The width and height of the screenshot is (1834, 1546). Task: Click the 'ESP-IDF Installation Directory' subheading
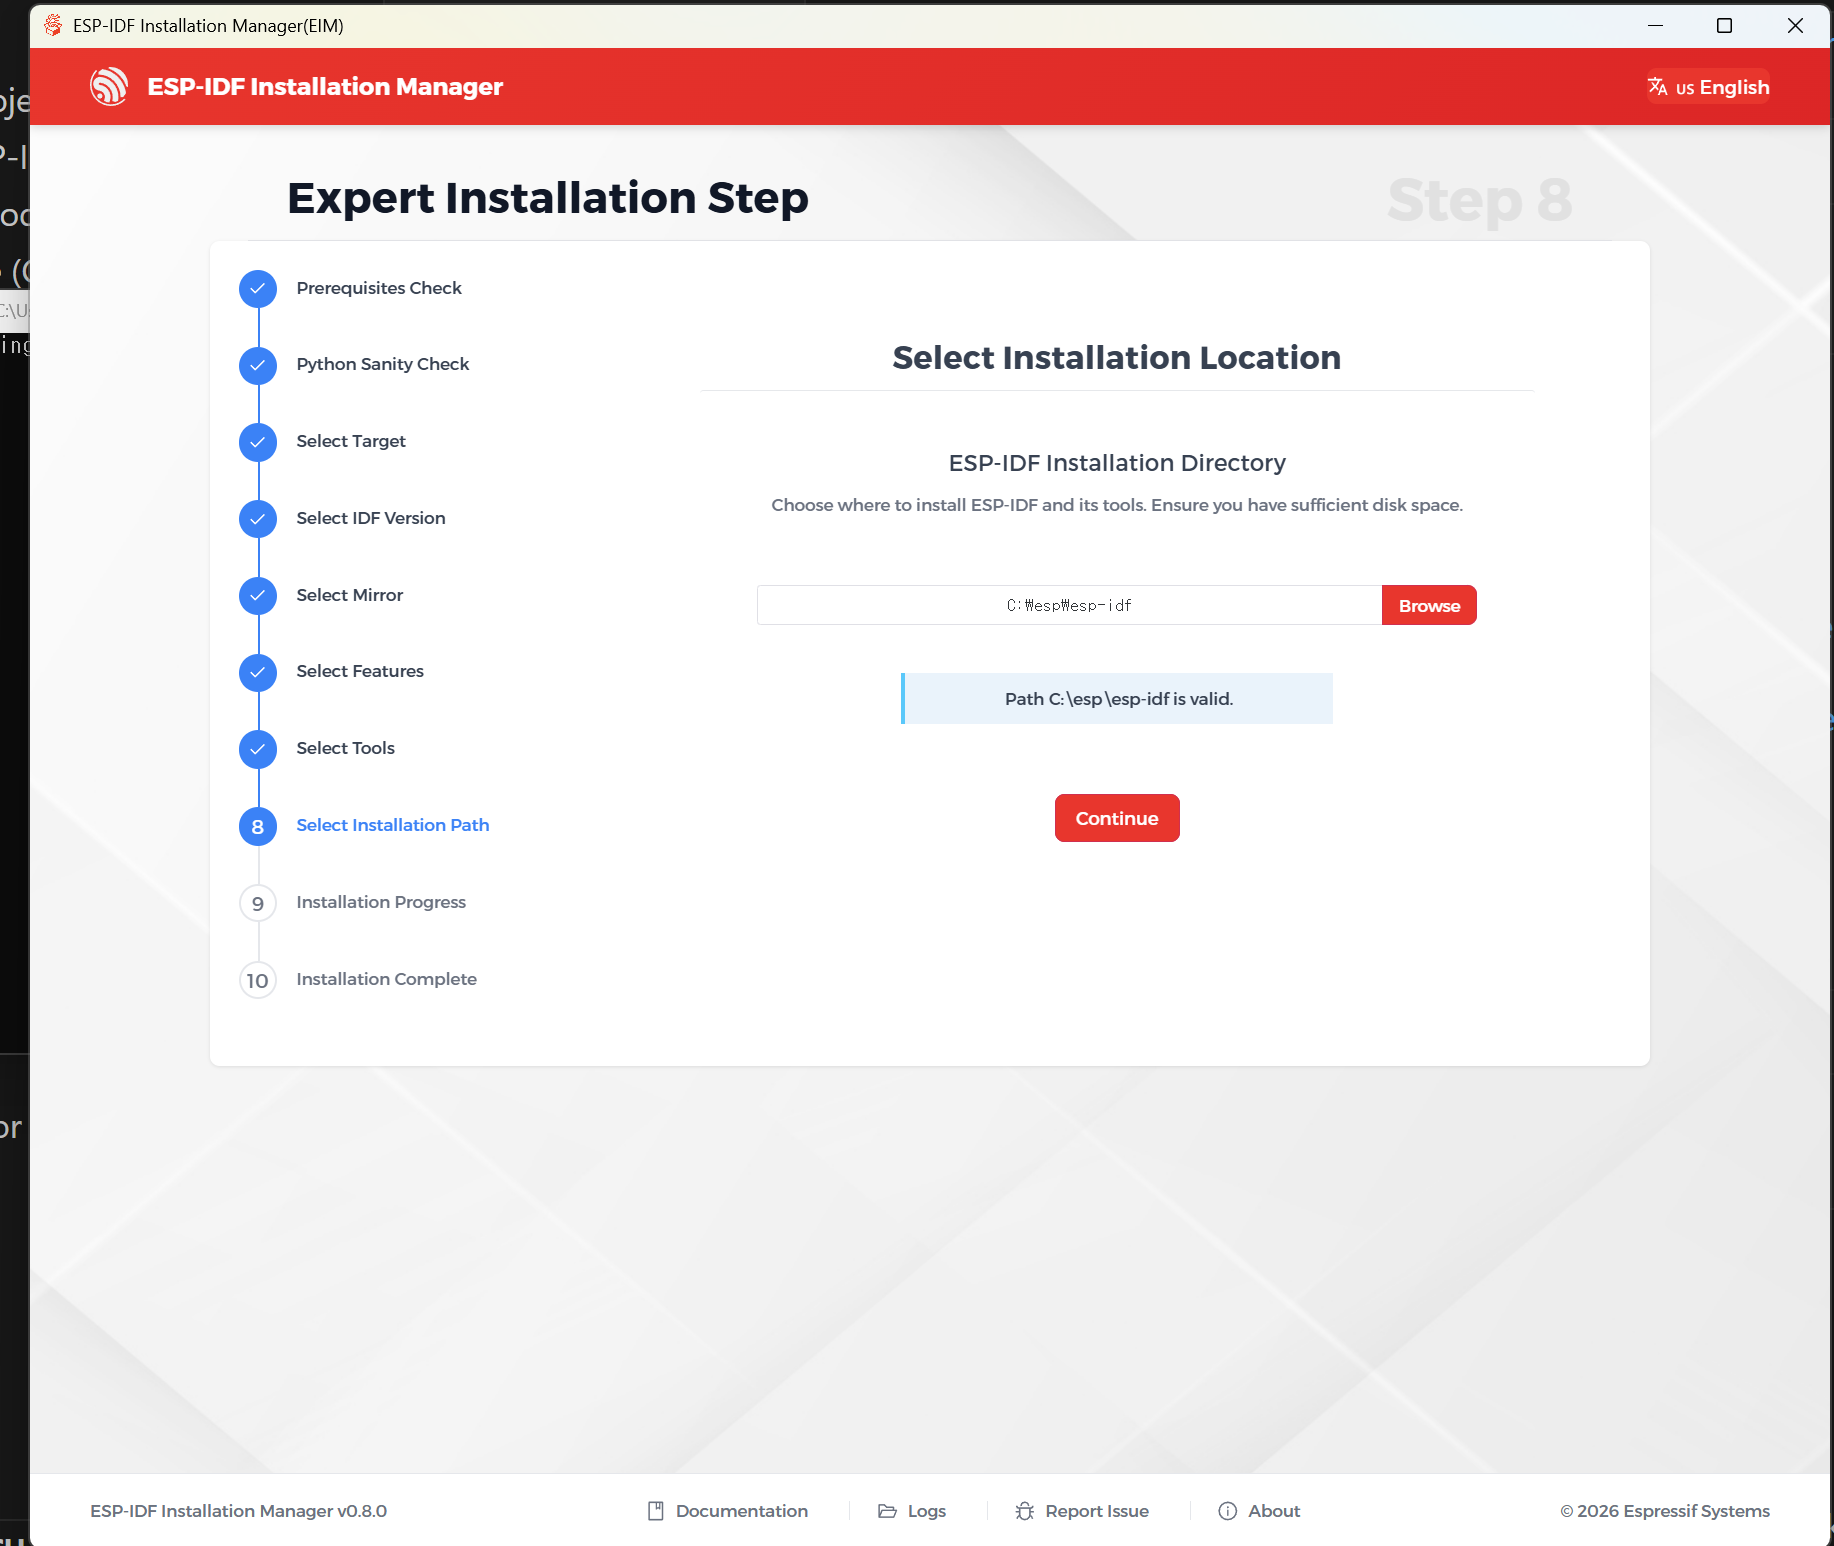coord(1117,463)
